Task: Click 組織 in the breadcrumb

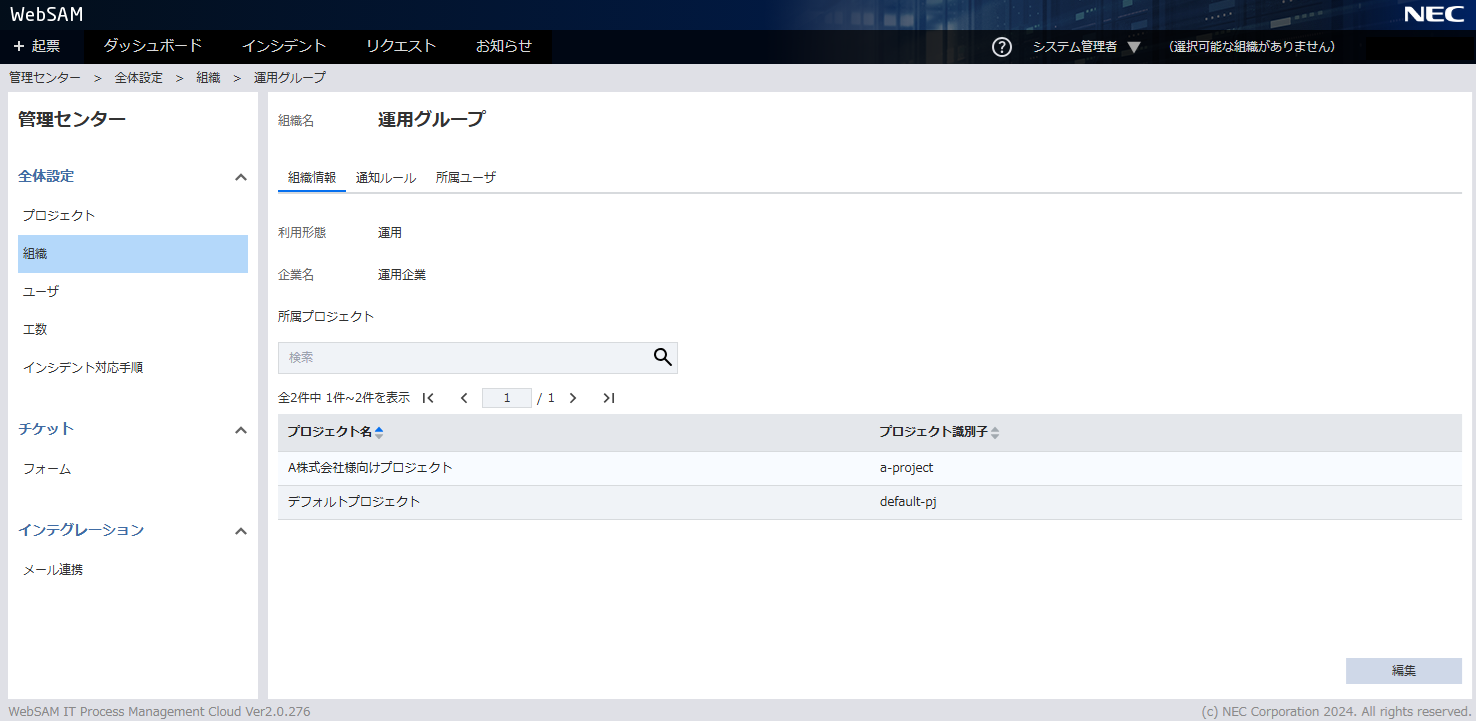Action: (208, 77)
